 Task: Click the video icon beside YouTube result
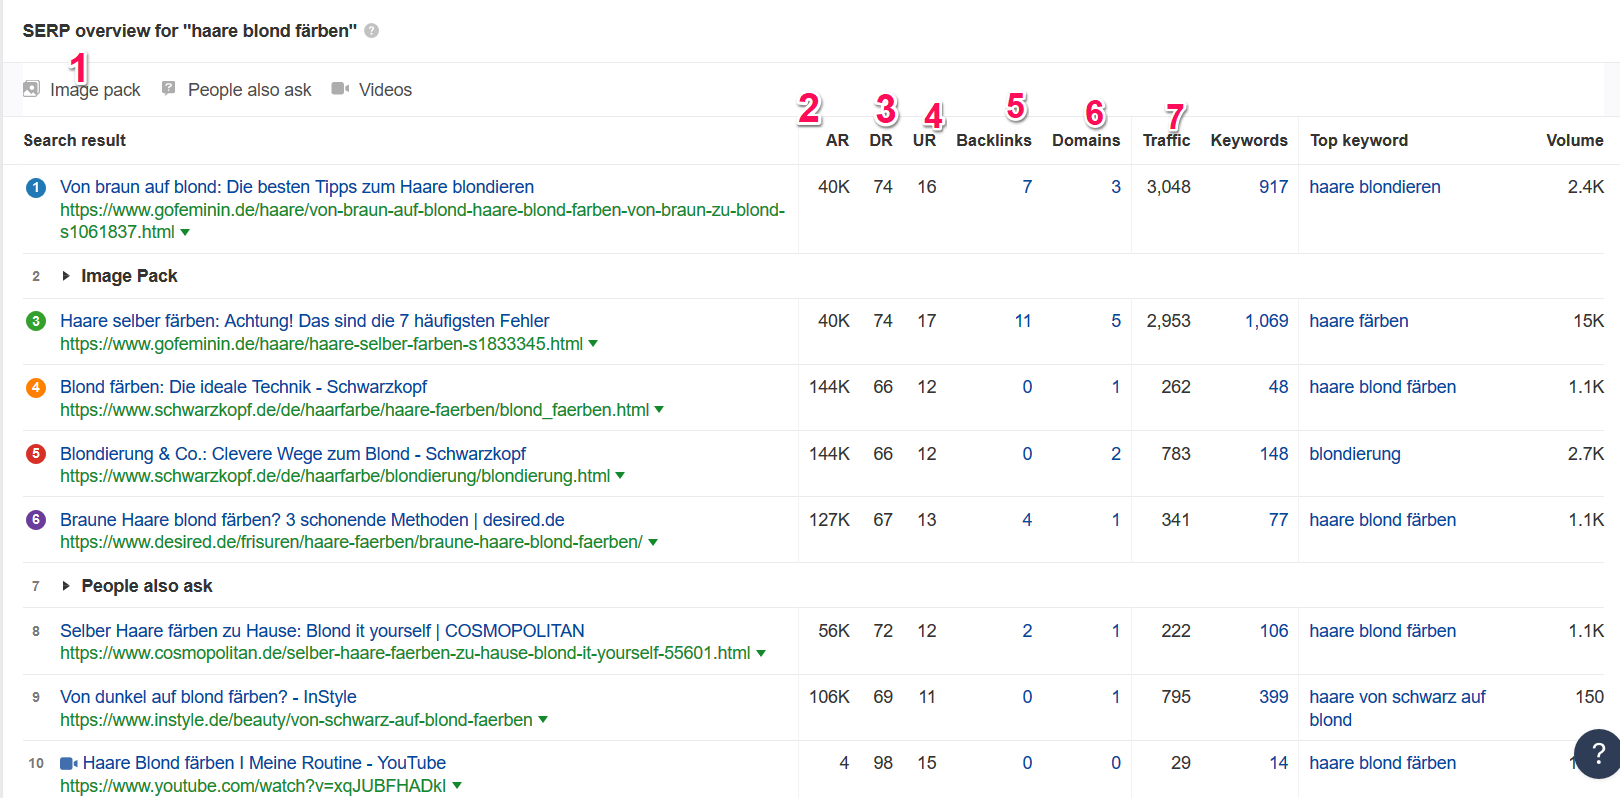[69, 763]
